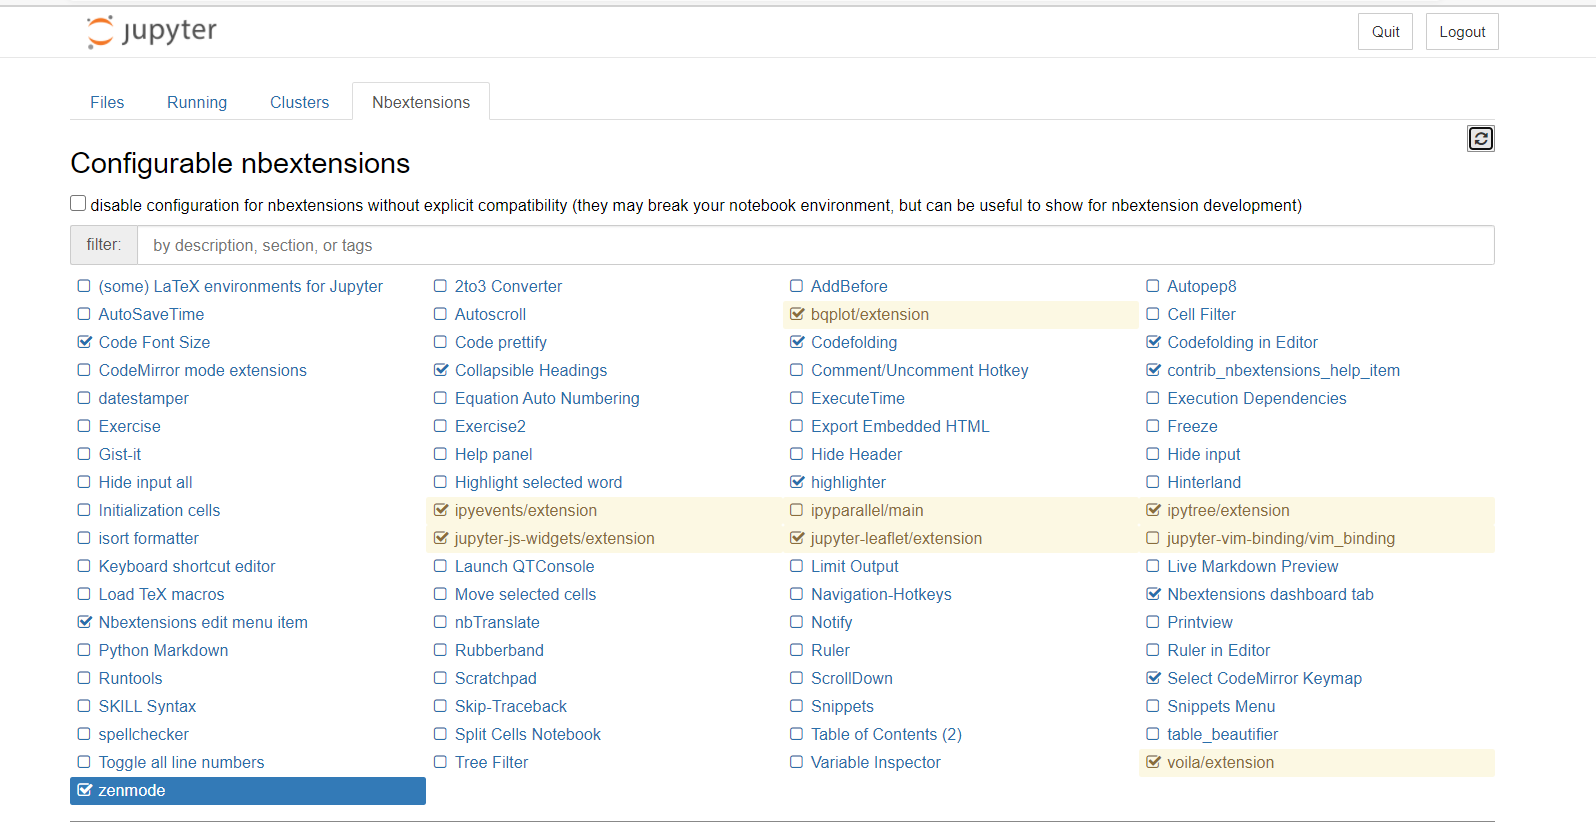1596x832 pixels.
Task: Click the Logout button
Action: (1461, 31)
